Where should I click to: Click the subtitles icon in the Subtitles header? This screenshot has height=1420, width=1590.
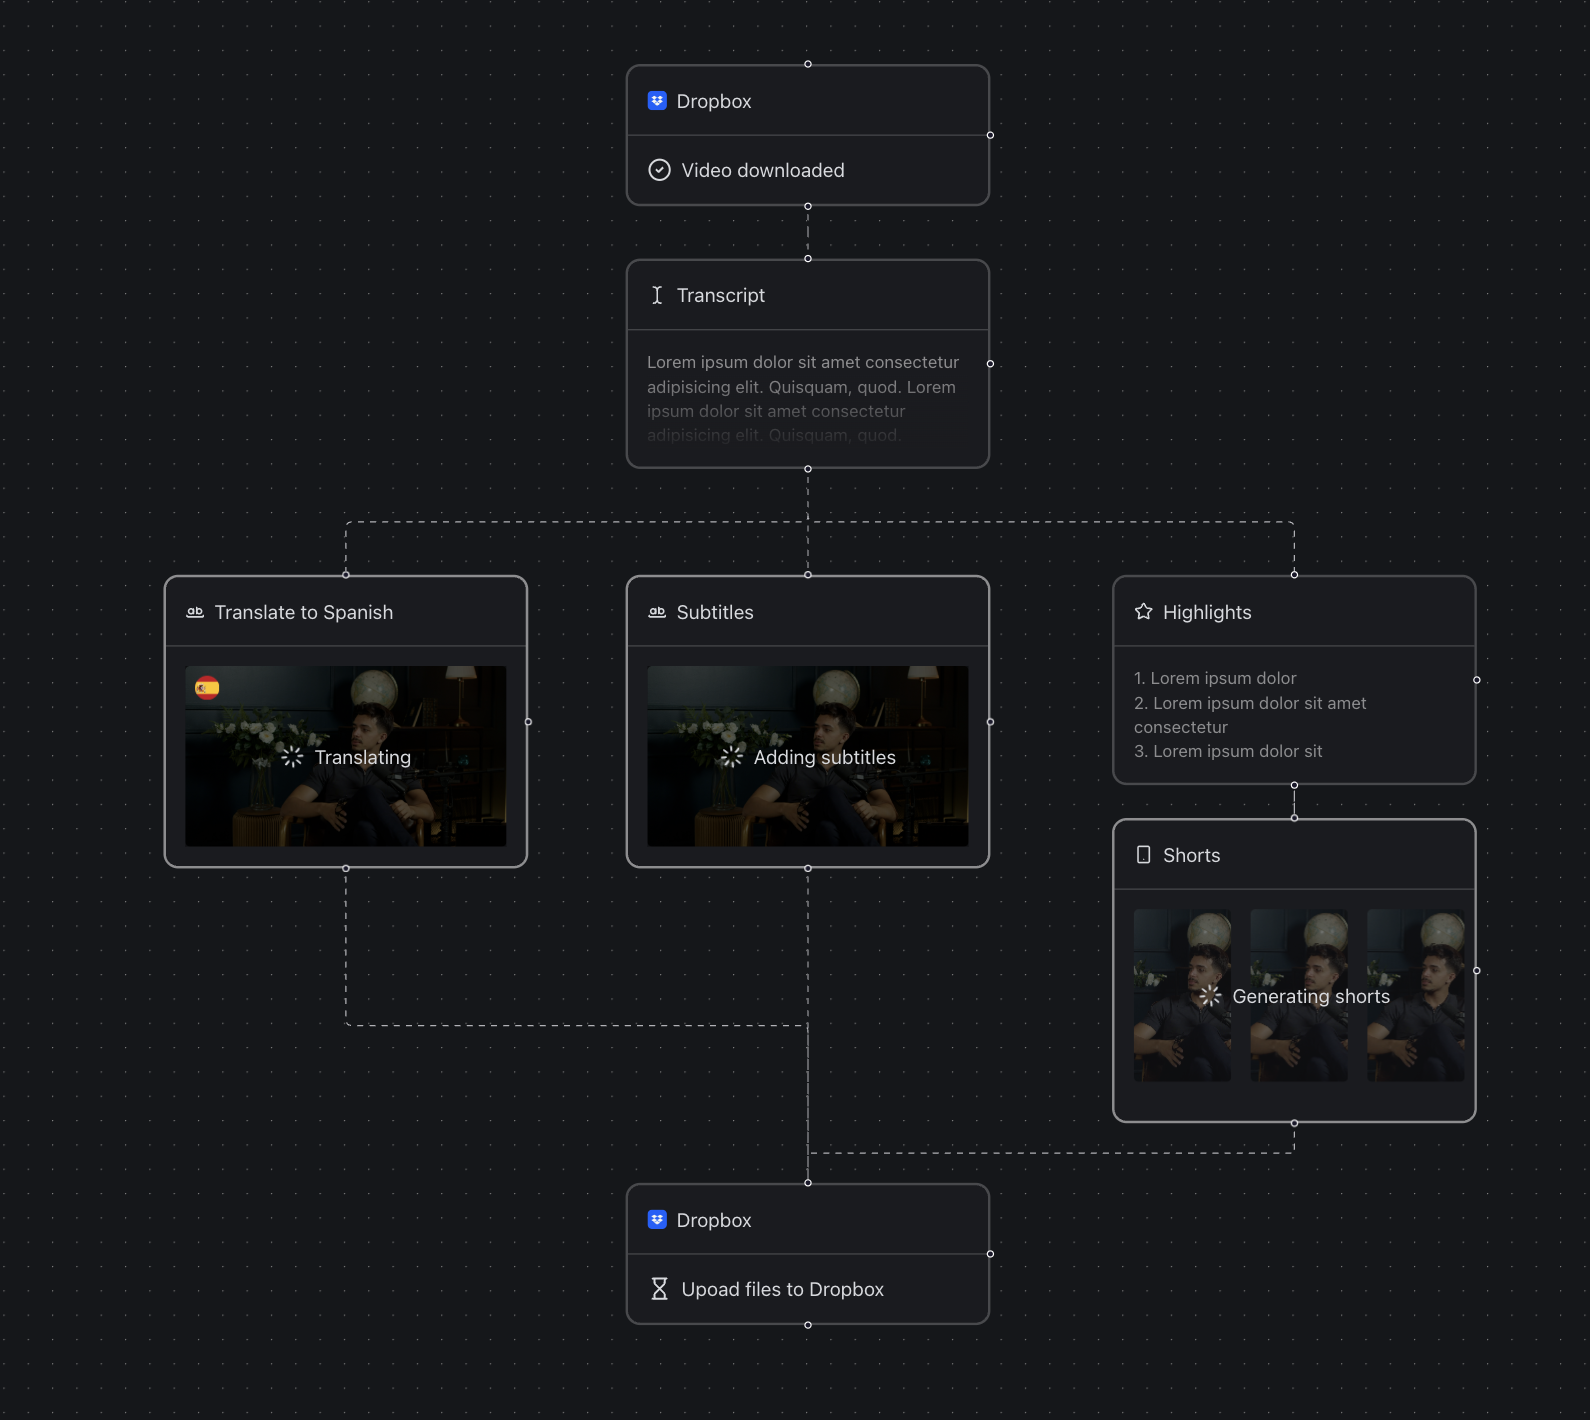click(657, 612)
